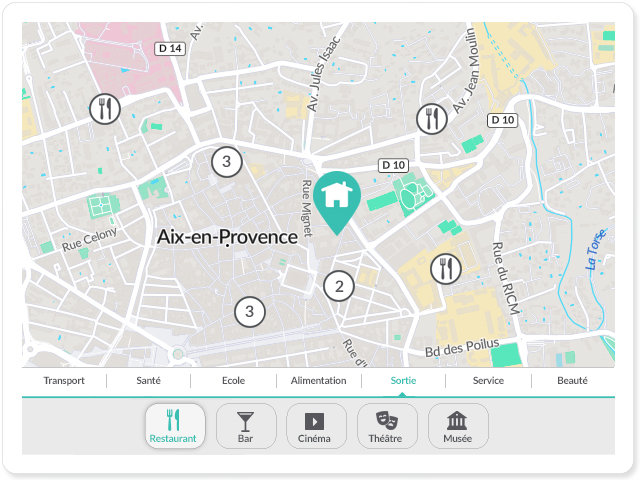The image size is (640, 480).
Task: Select restaurant marker near D 14
Action: point(105,109)
